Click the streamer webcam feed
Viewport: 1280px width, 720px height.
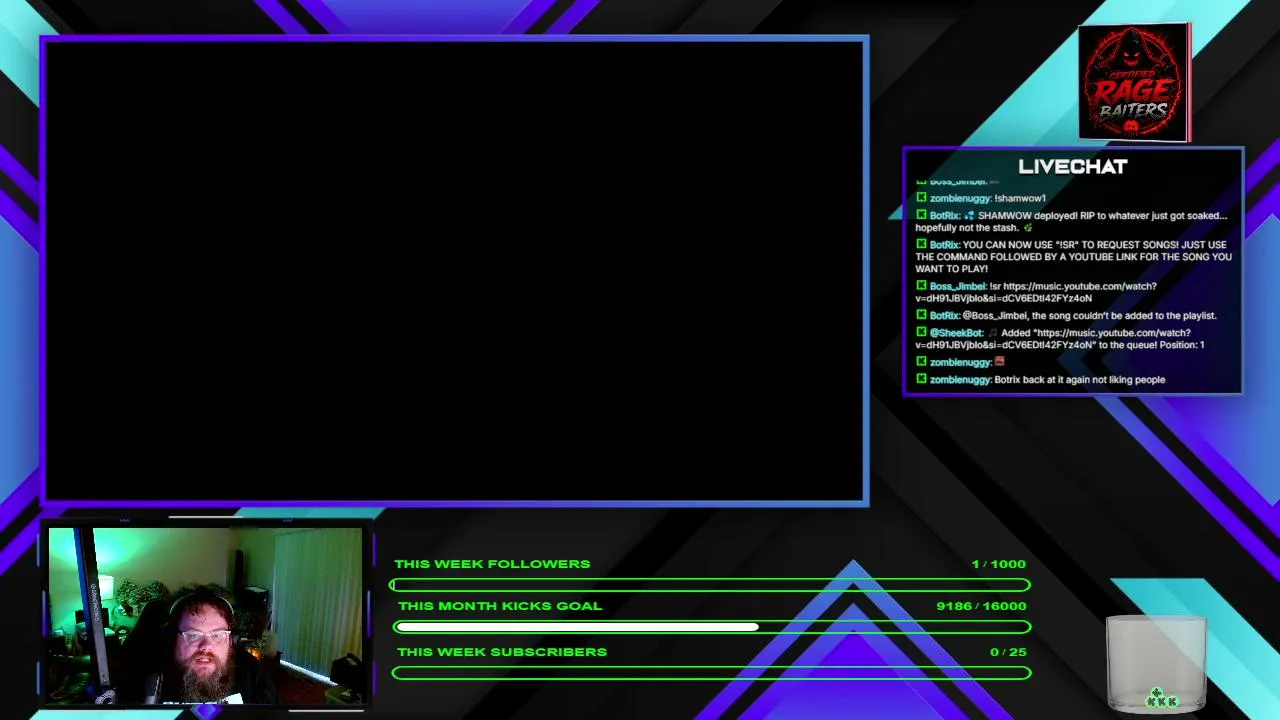coord(205,615)
